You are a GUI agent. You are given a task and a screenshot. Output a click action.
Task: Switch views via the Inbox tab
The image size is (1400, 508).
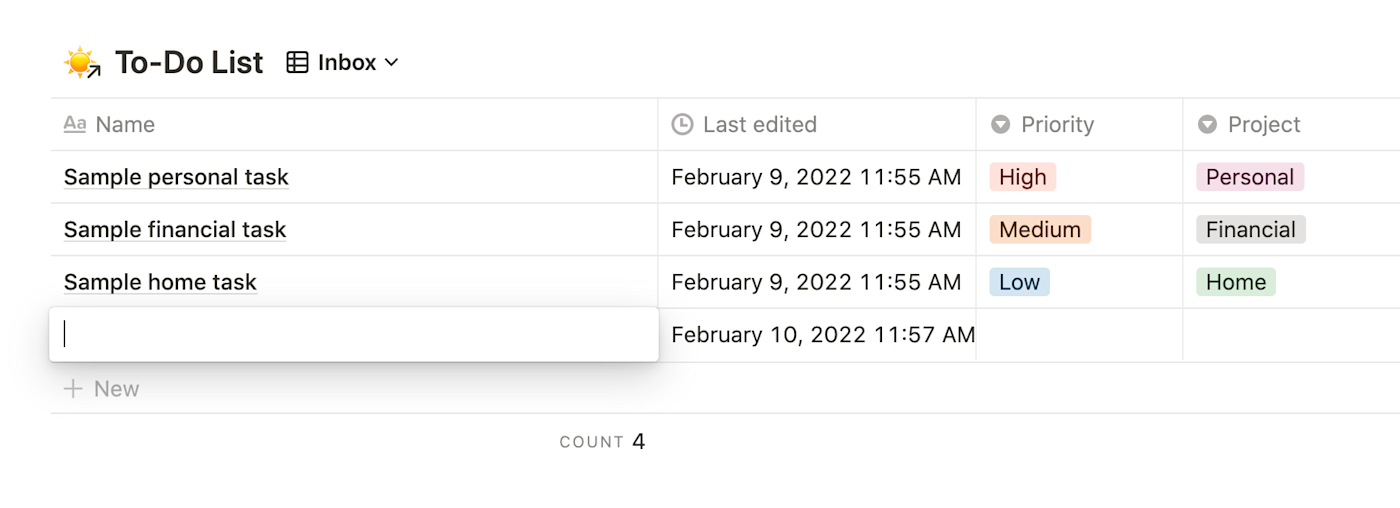[347, 63]
